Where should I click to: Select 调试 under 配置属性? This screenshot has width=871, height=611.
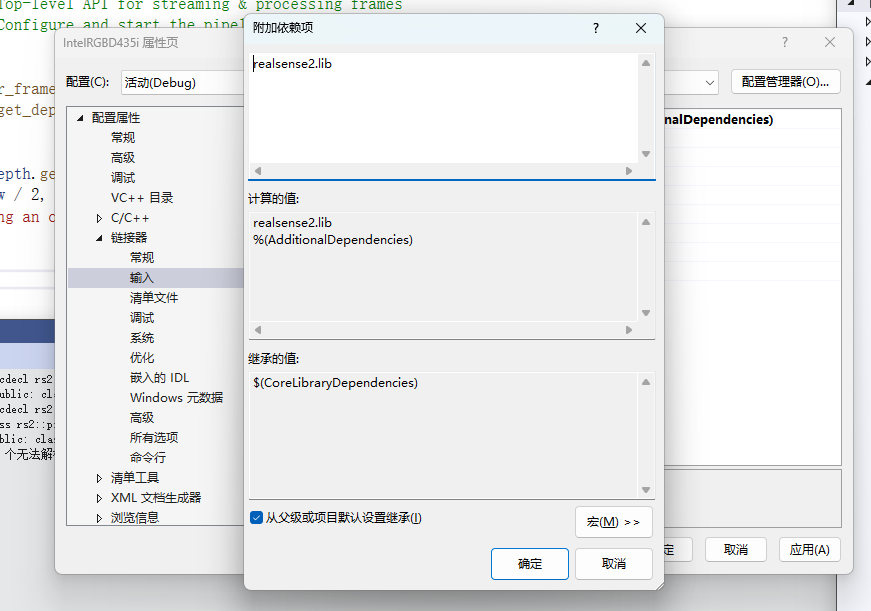click(123, 178)
